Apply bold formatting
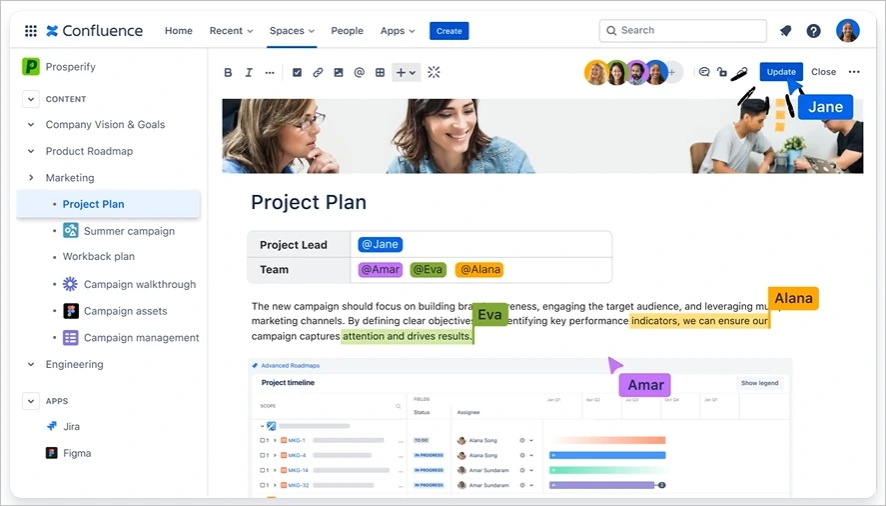The image size is (886, 506). coord(228,72)
